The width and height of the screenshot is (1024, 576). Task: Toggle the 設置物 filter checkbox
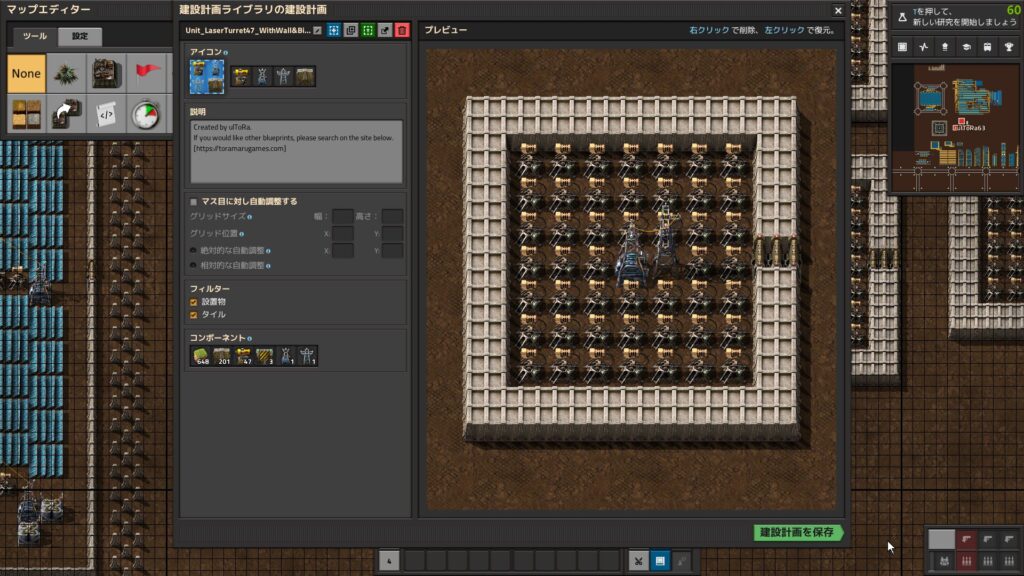[193, 302]
